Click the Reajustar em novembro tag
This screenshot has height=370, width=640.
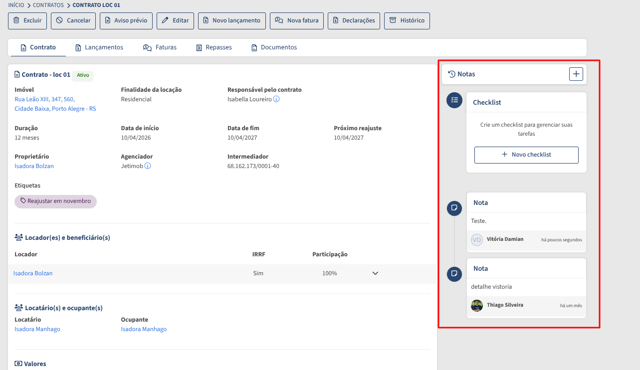point(56,201)
